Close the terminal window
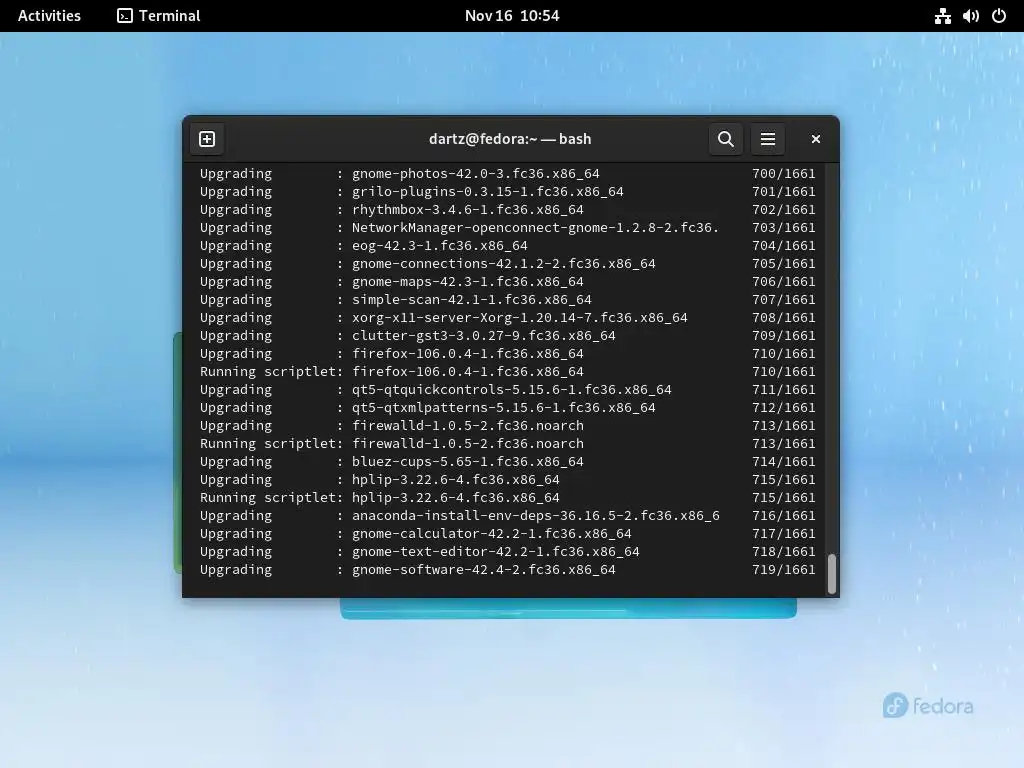 click(816, 139)
